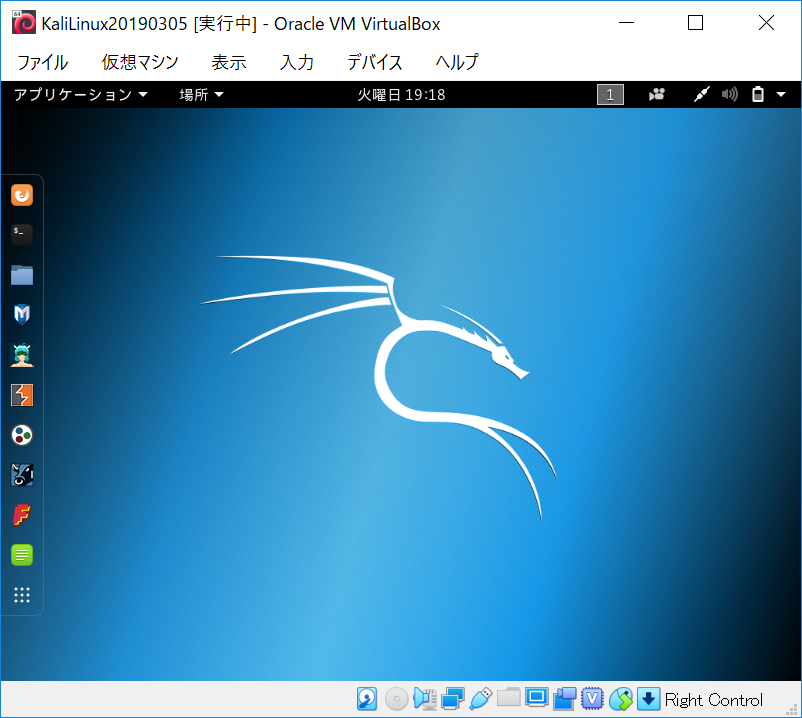Open the ファイル menu
This screenshot has width=802, height=718.
[42, 62]
